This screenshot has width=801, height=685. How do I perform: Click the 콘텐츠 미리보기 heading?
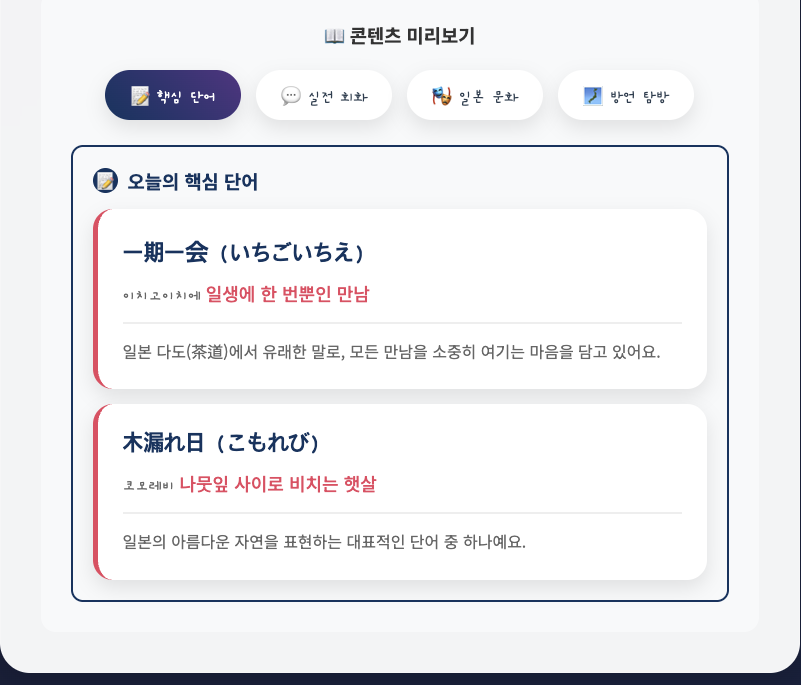[x=400, y=36]
